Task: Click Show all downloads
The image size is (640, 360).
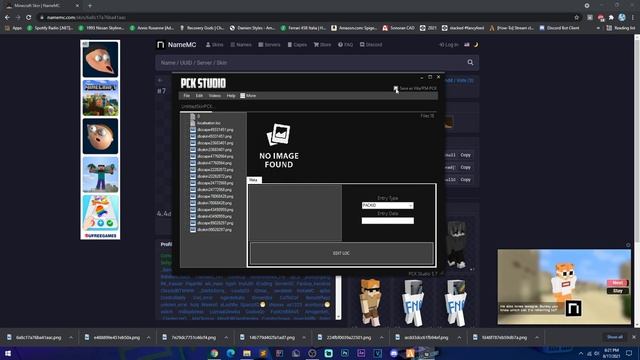Action: click(615, 337)
